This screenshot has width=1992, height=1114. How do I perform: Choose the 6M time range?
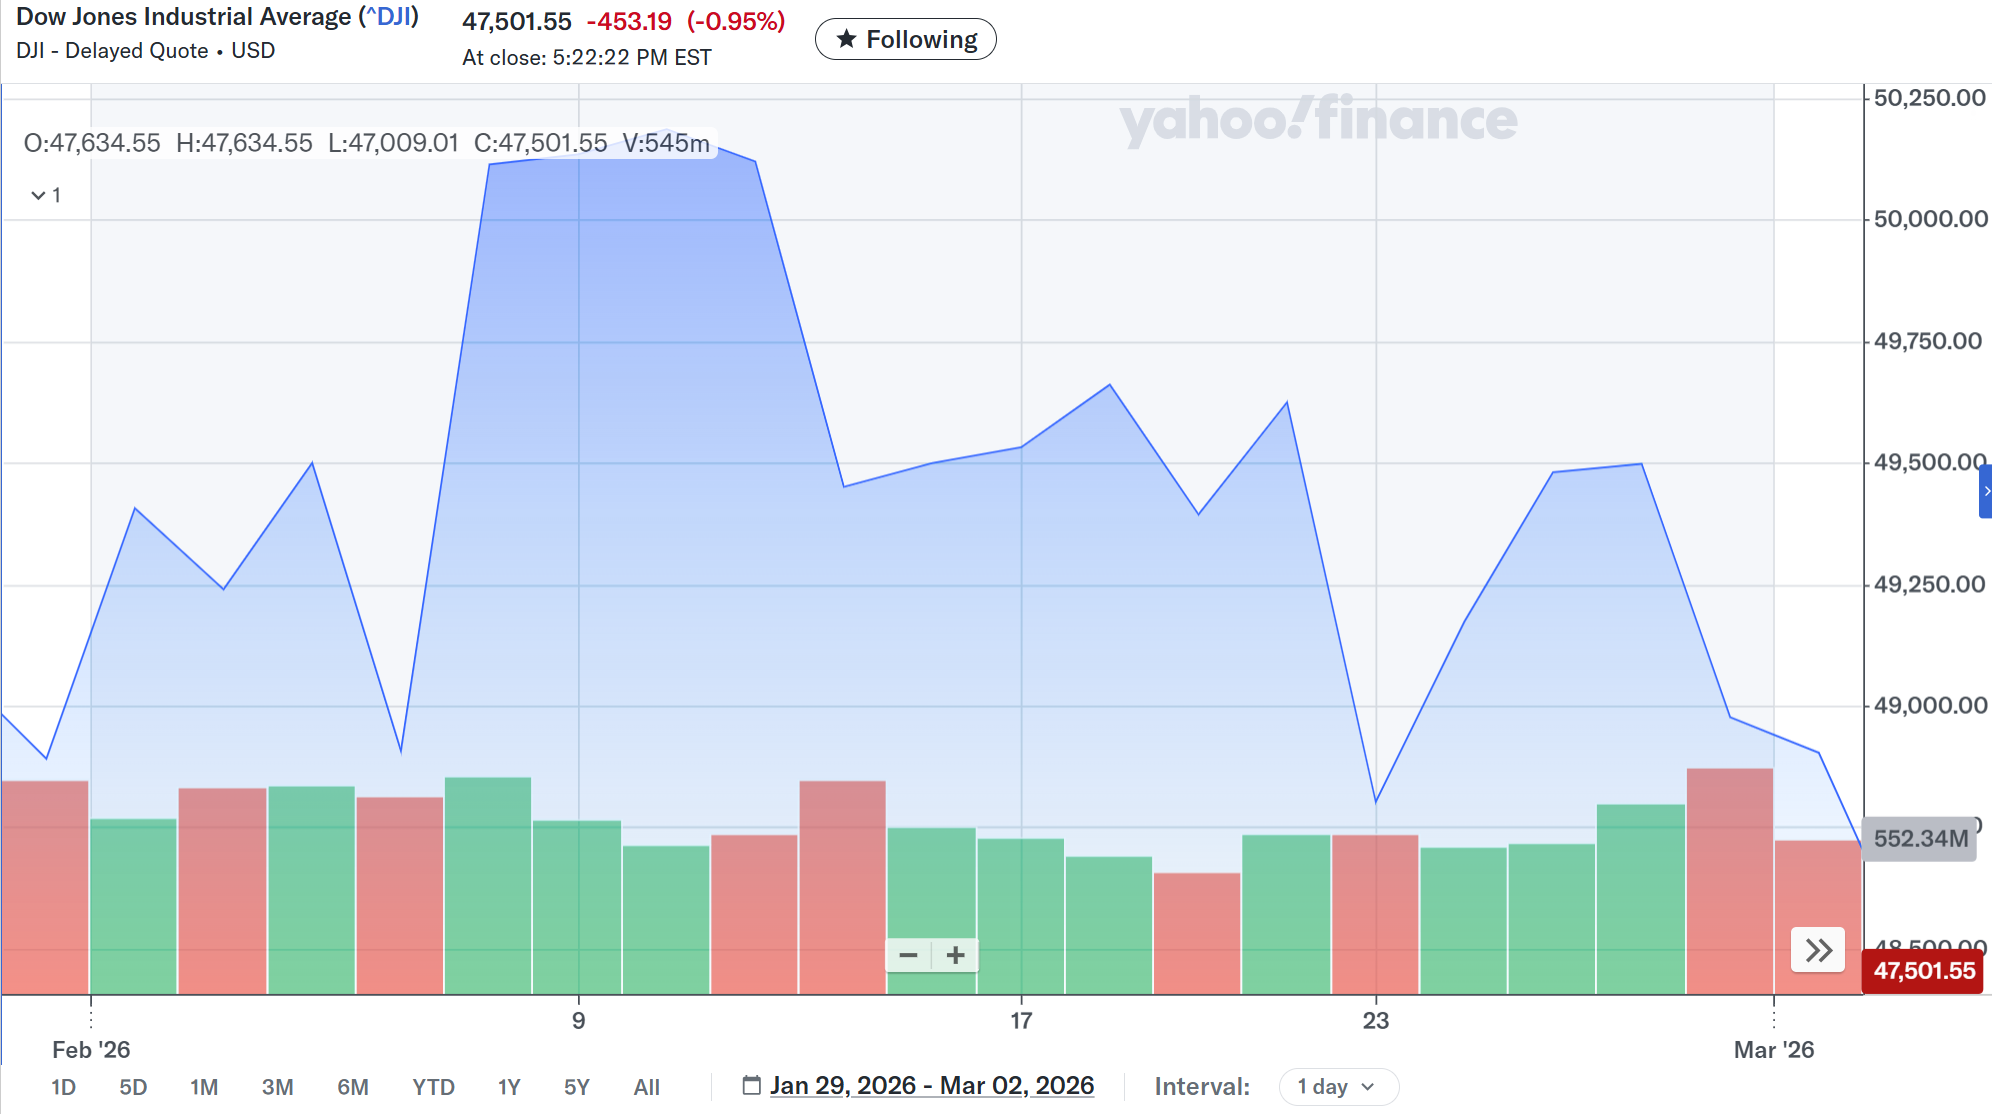(x=352, y=1087)
